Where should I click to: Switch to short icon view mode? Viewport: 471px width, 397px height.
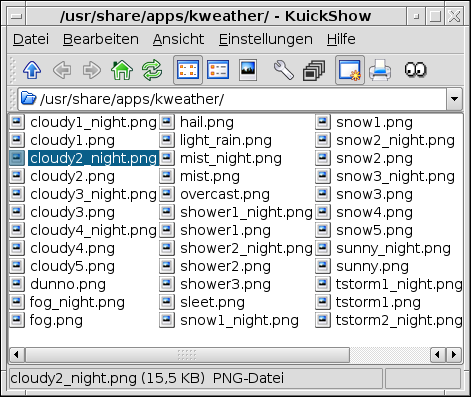click(188, 70)
